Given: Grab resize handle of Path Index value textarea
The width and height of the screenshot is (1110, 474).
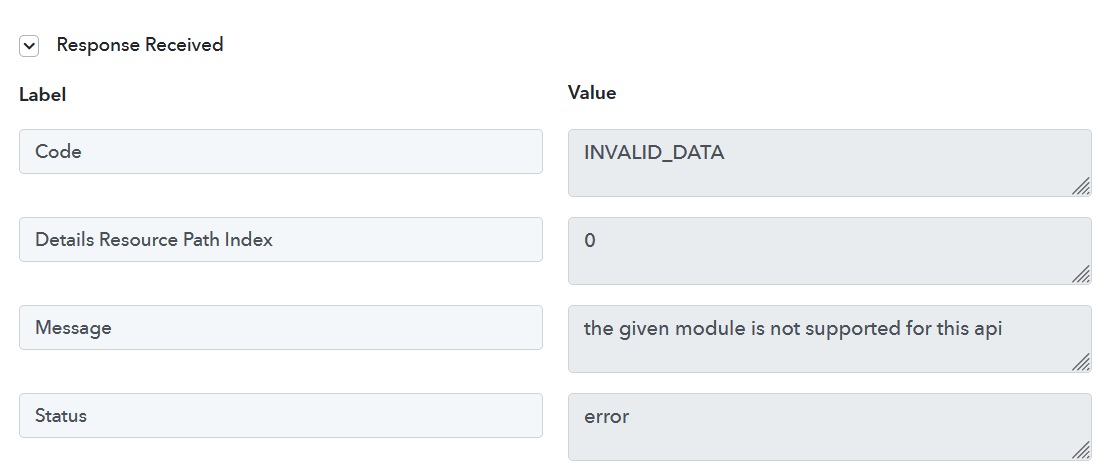Looking at the screenshot, I should pyautogui.click(x=1082, y=275).
